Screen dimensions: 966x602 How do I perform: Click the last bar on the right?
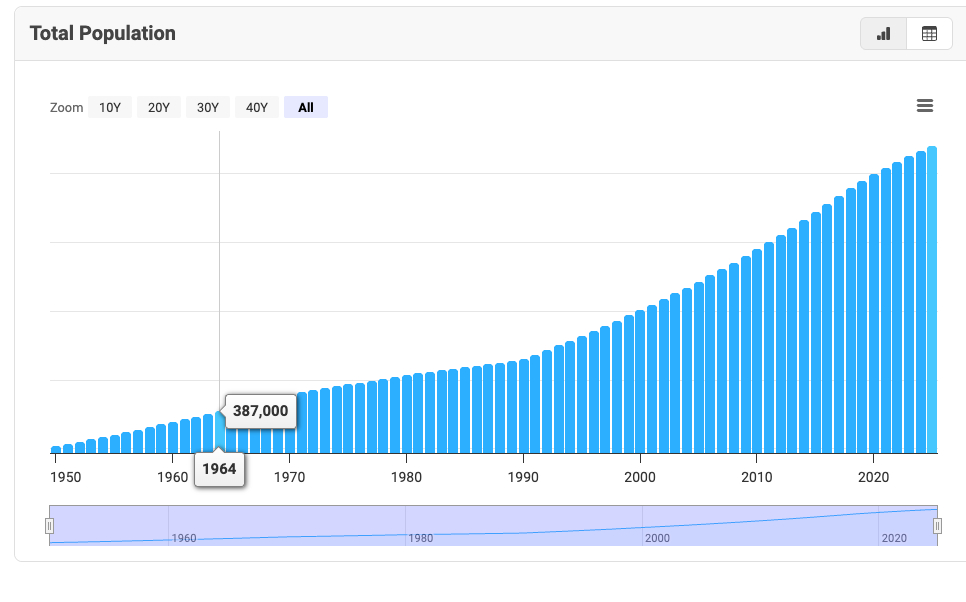[x=932, y=300]
